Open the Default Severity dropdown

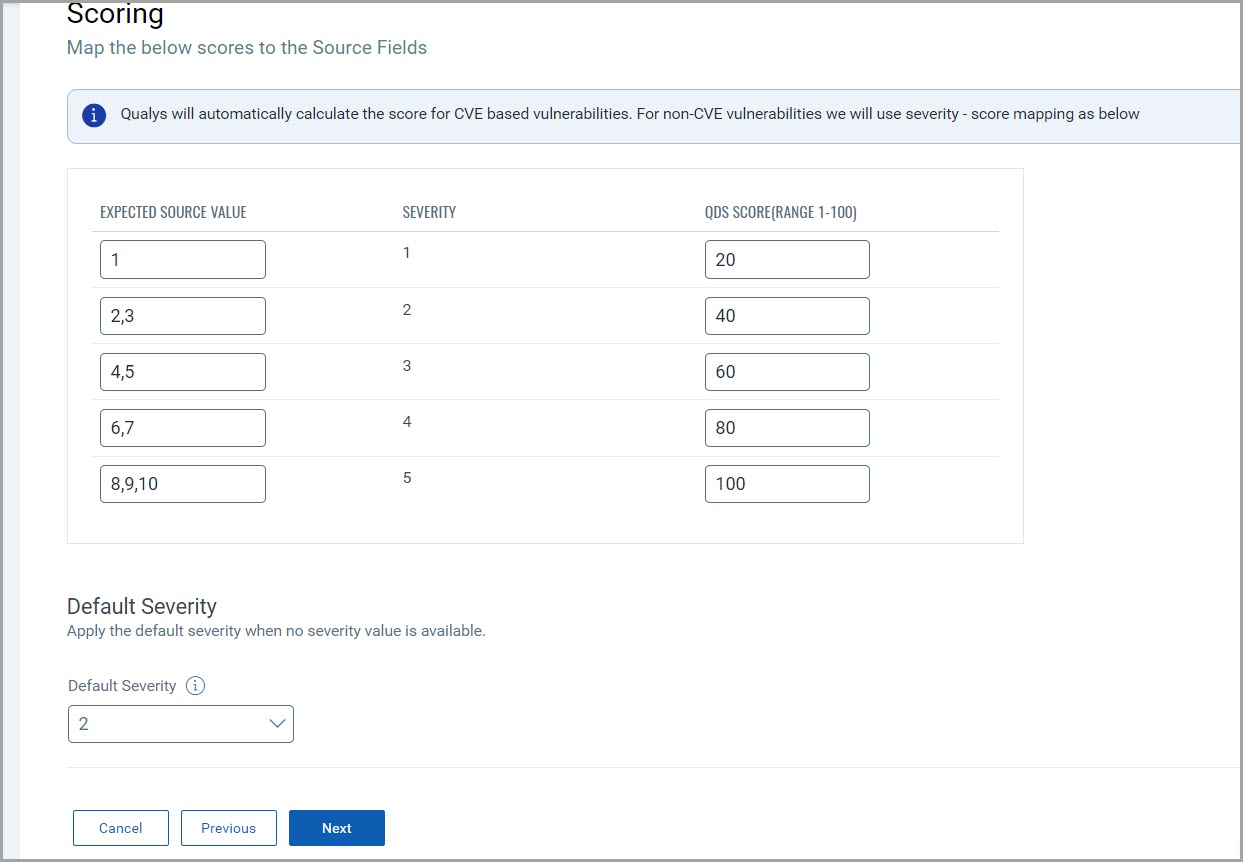180,724
